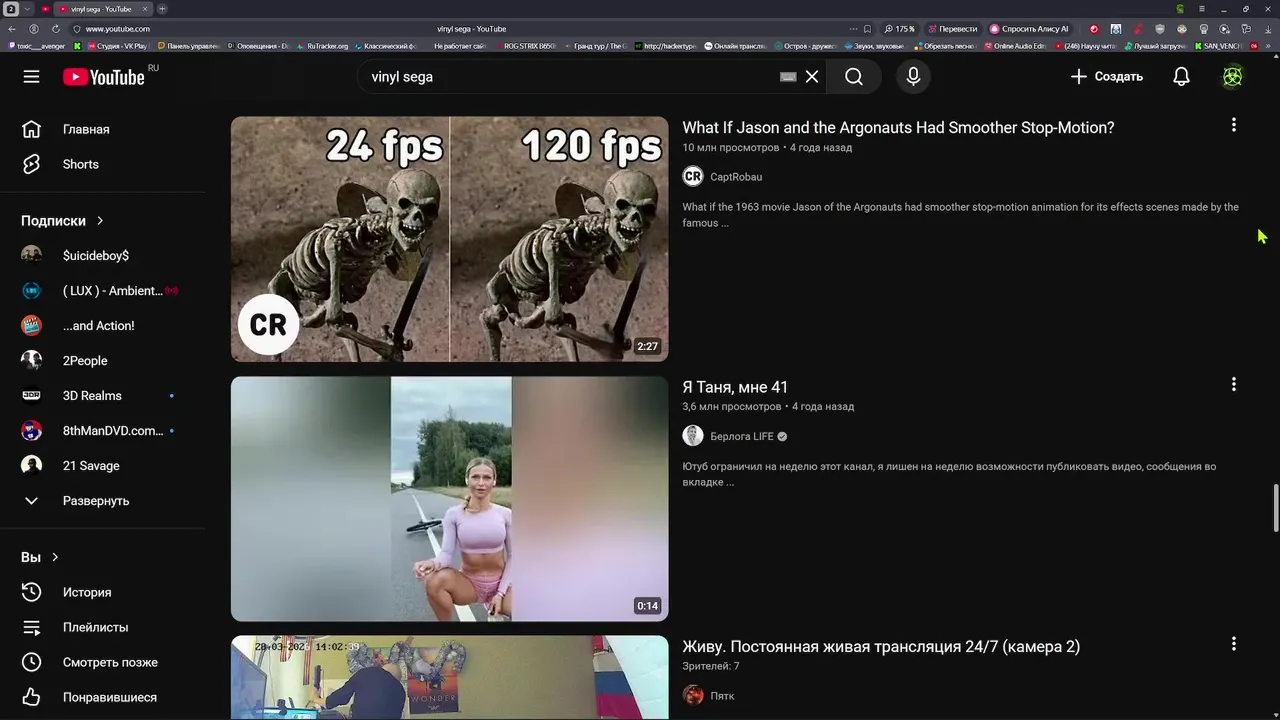
Task: Open the RuTracker.org bookmark
Action: 322,46
